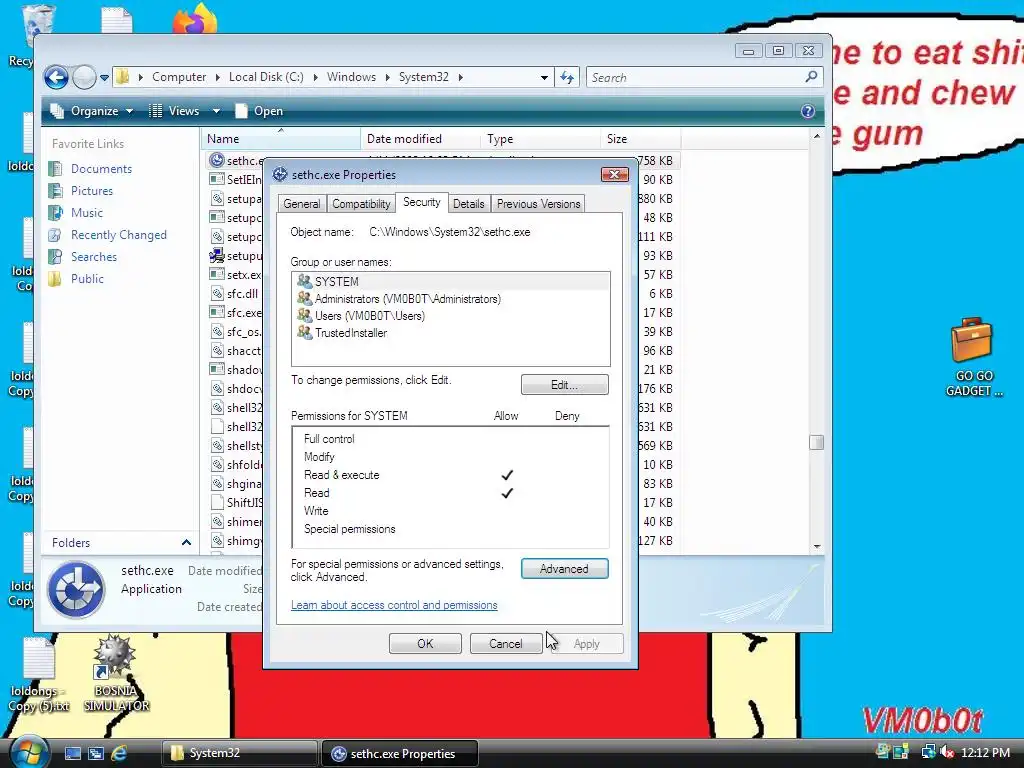This screenshot has width=1024, height=768.
Task: Open recent pages dropdown beside Forward
Action: click(104, 78)
